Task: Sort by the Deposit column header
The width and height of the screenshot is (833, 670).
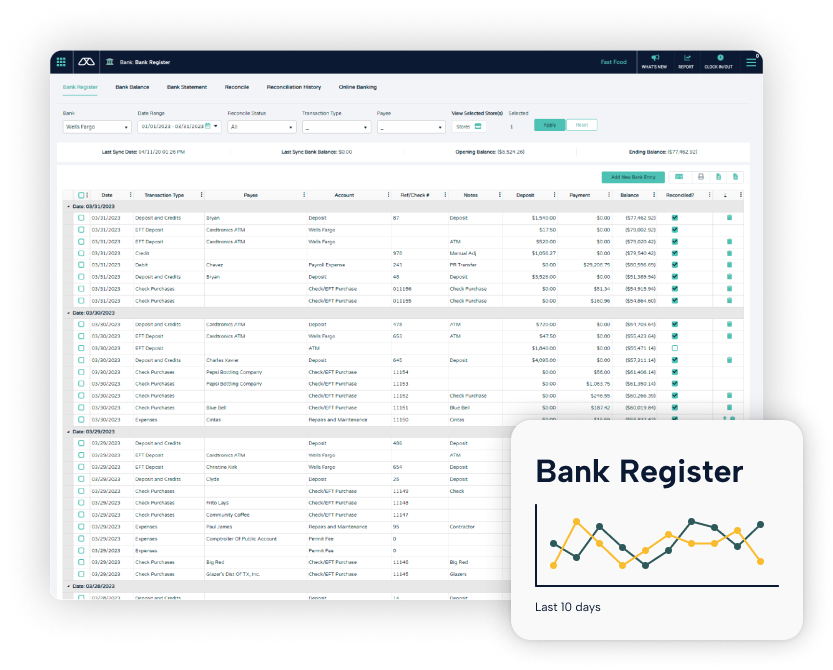Action: tap(525, 195)
